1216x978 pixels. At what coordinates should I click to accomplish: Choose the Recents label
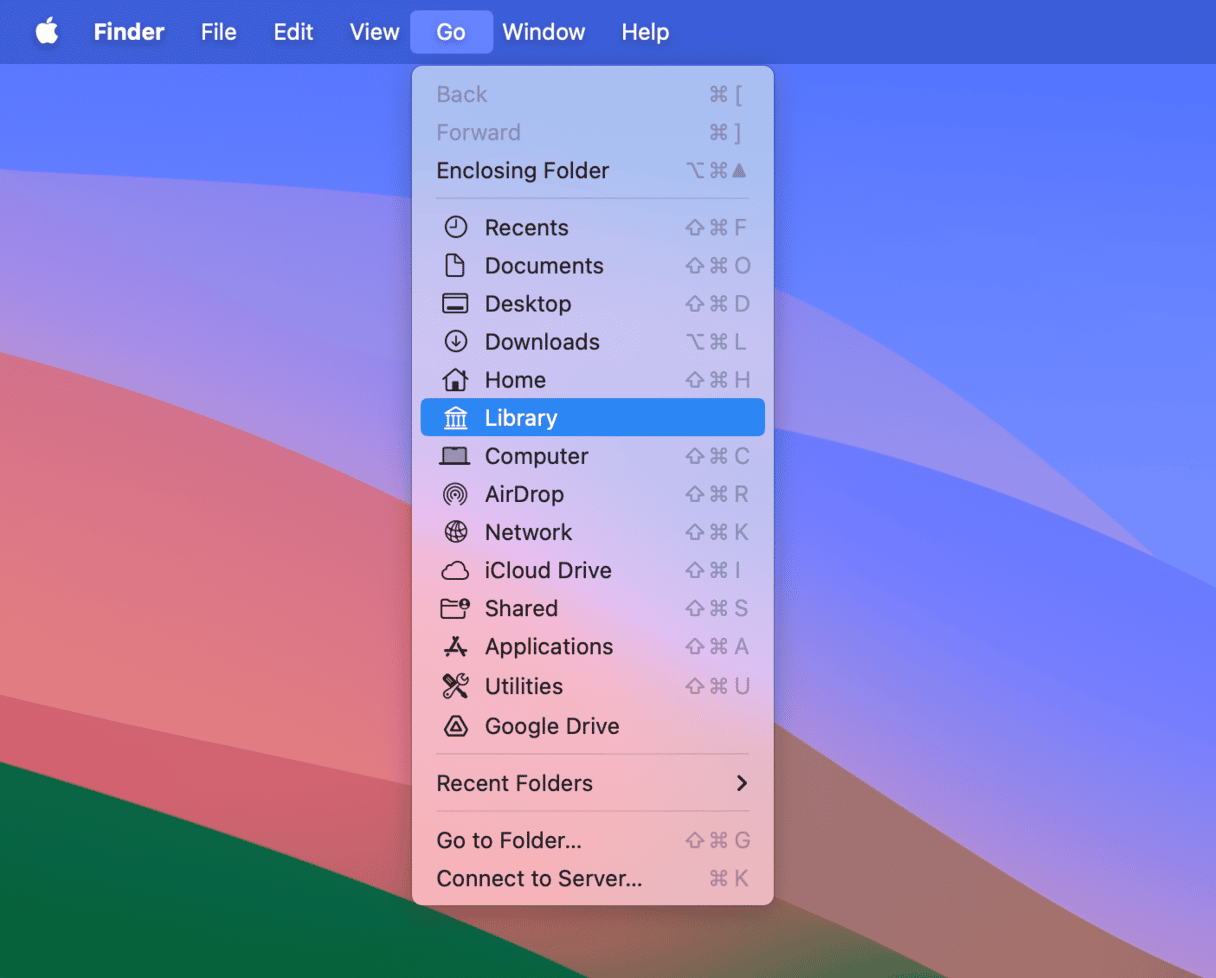pyautogui.click(x=526, y=228)
